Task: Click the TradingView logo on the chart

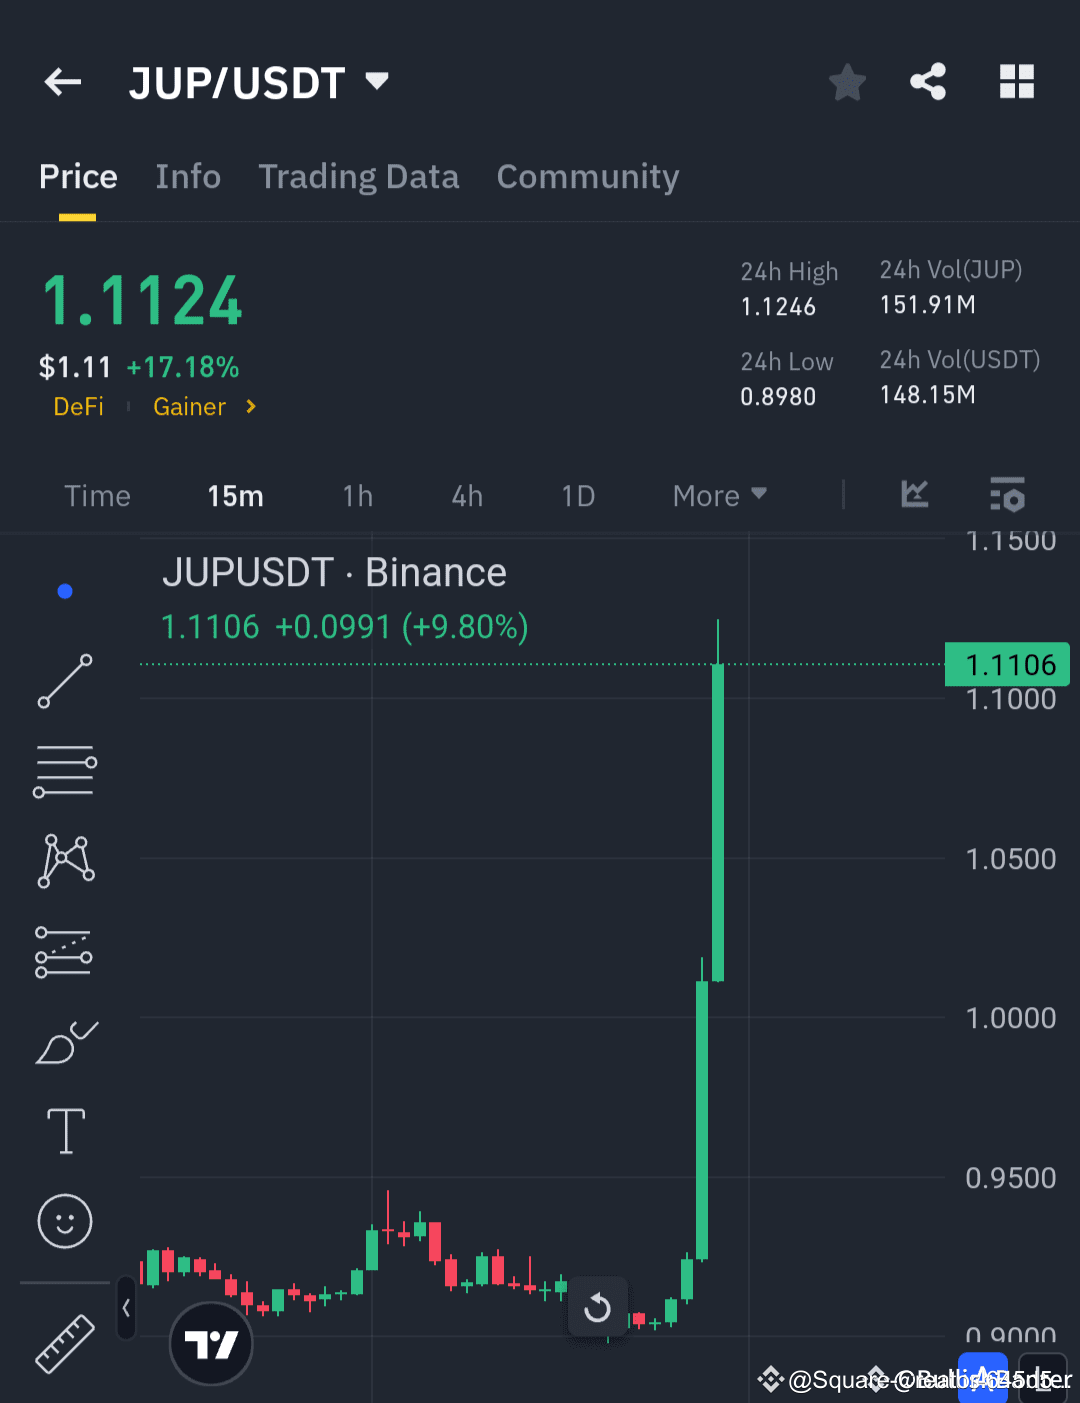Action: coord(211,1344)
